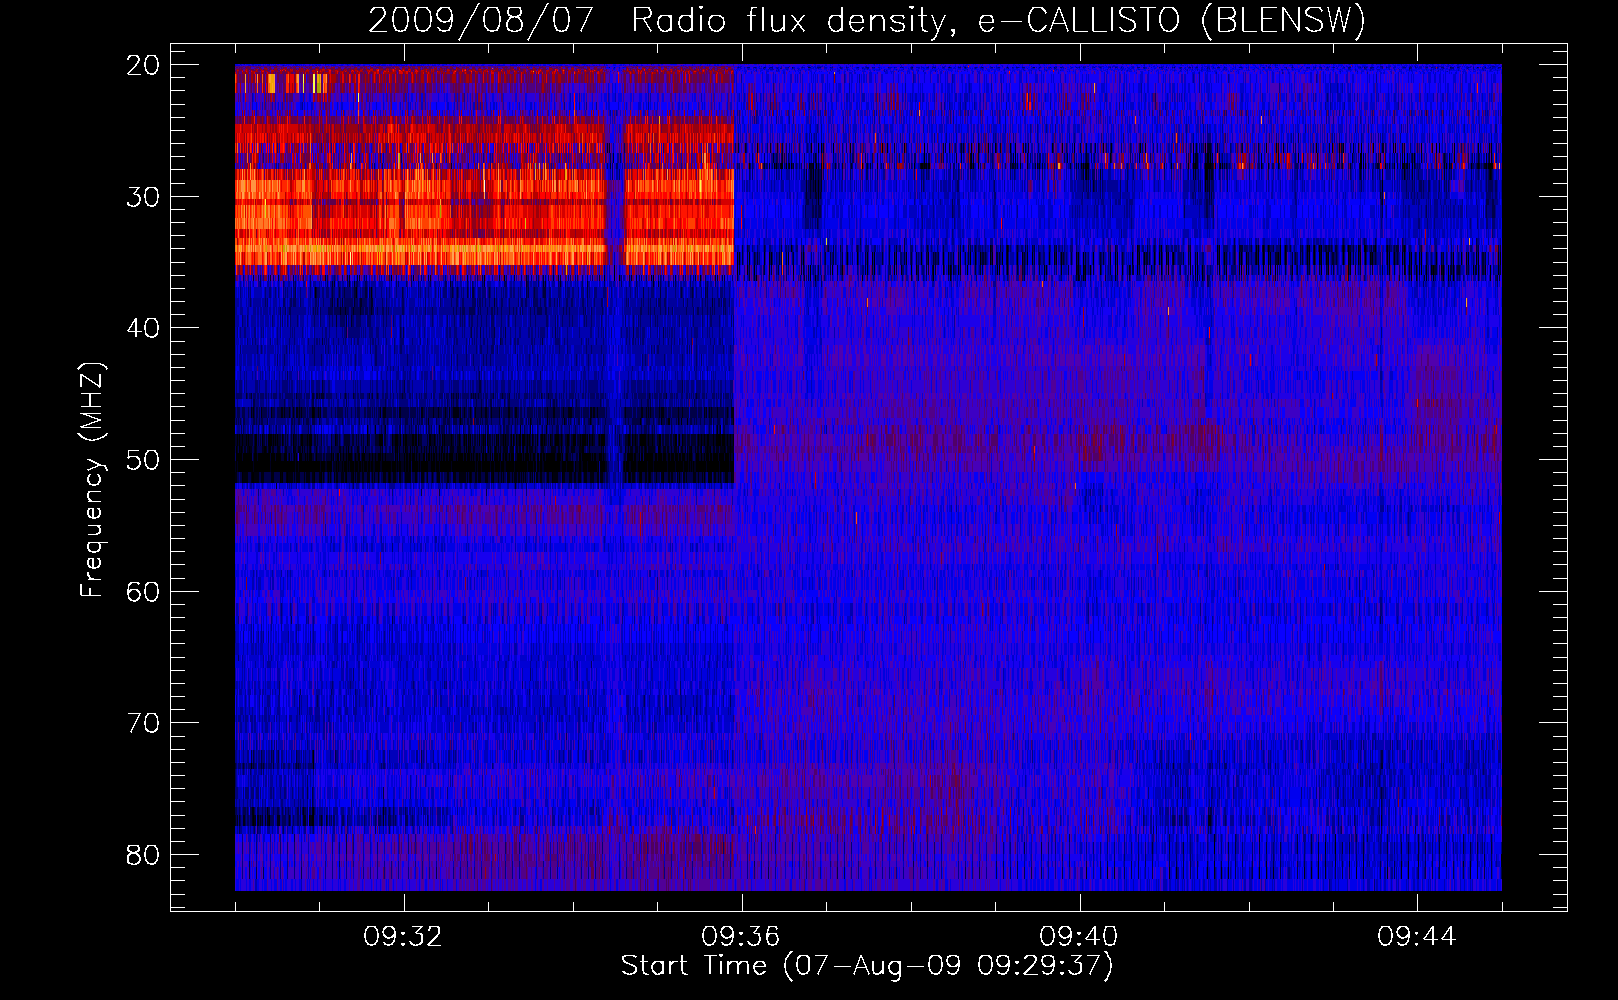Screen dimensions: 1618x1000
Task: Click the 09:32 time tick label
Action: 403,937
